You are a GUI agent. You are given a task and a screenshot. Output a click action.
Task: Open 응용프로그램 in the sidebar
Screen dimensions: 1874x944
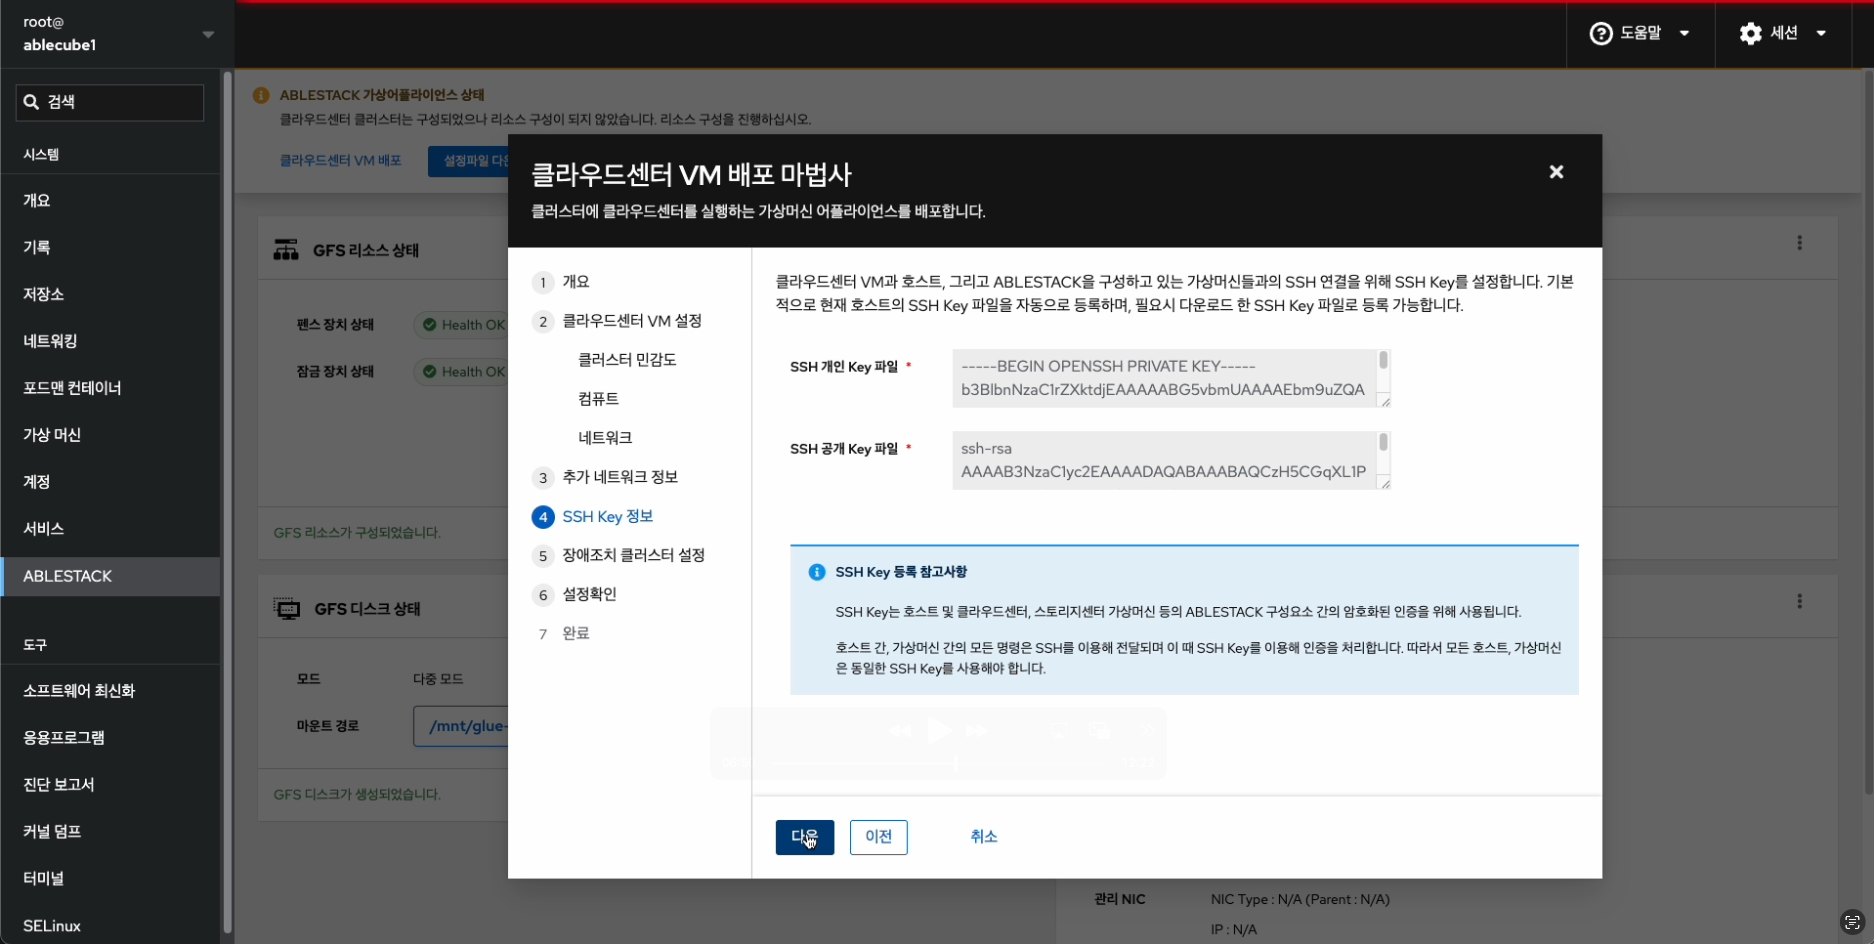click(x=110, y=738)
